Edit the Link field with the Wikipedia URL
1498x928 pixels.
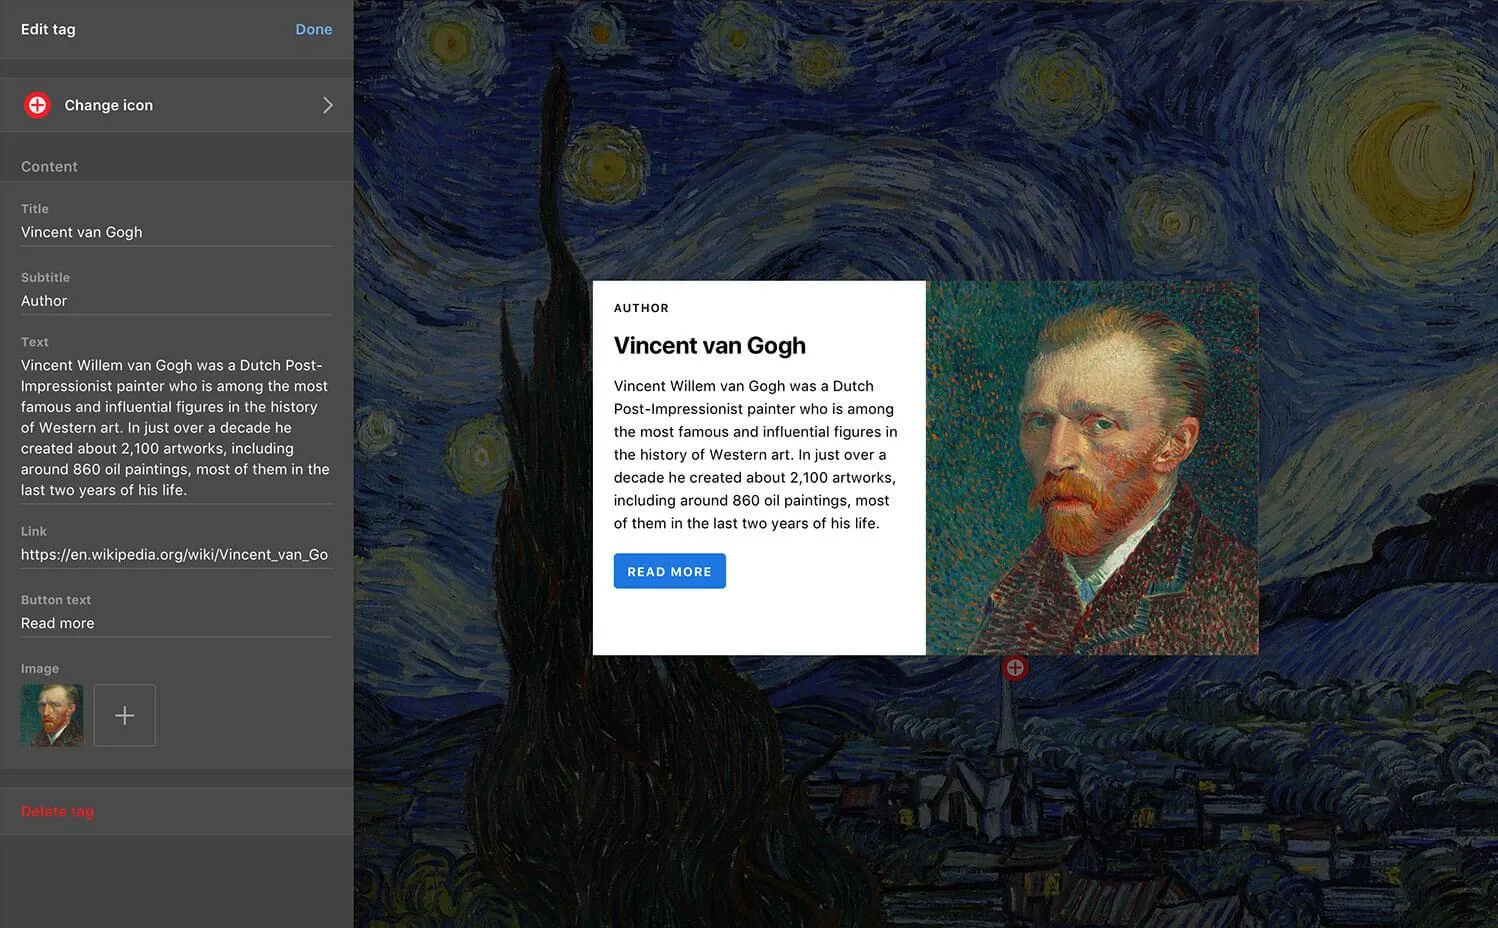177,554
